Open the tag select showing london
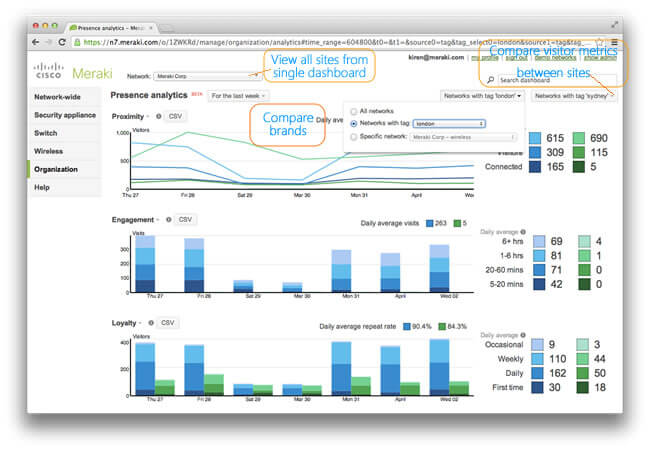Viewport: 650px width, 451px height. pos(449,124)
